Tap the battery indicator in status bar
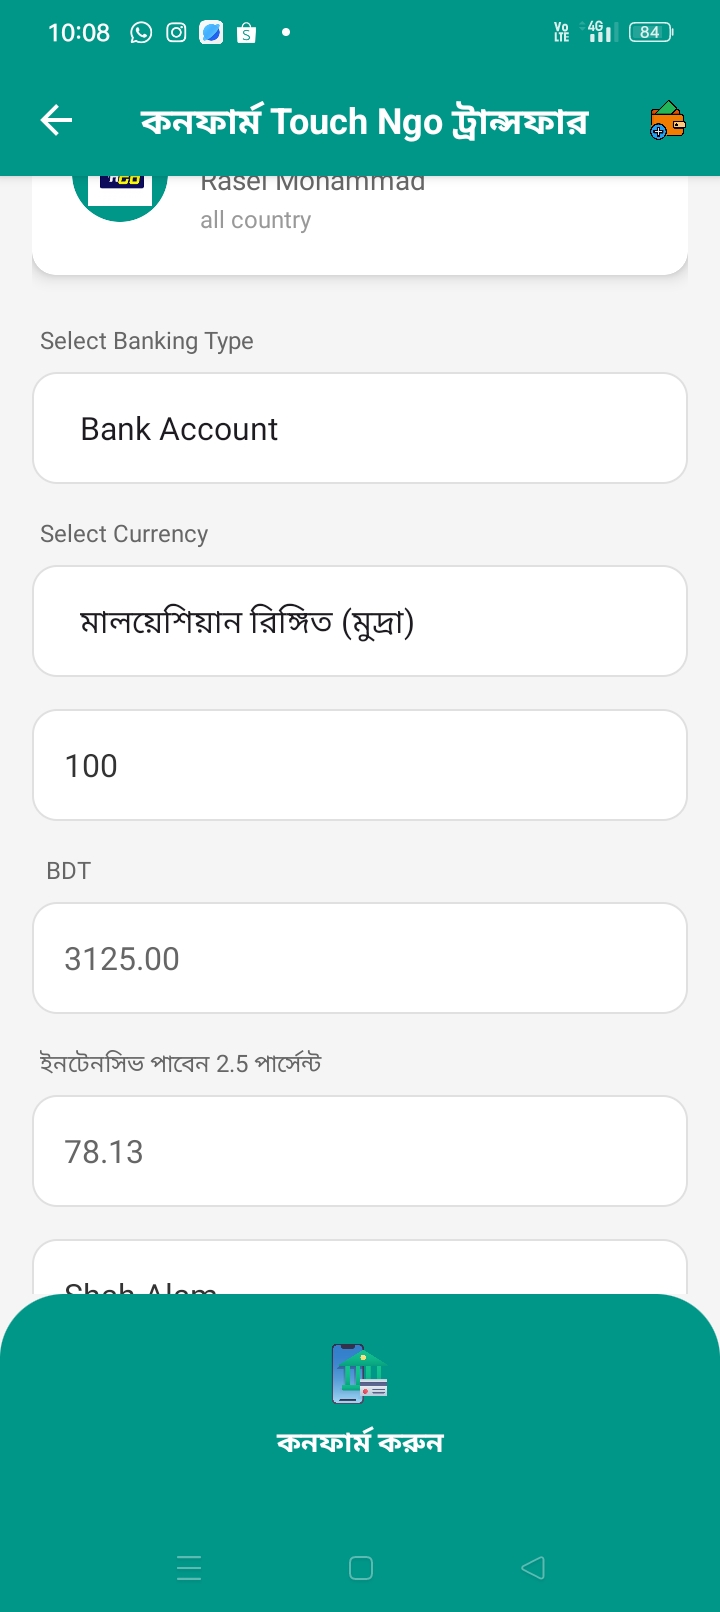Image resolution: width=720 pixels, height=1612 pixels. (x=650, y=33)
